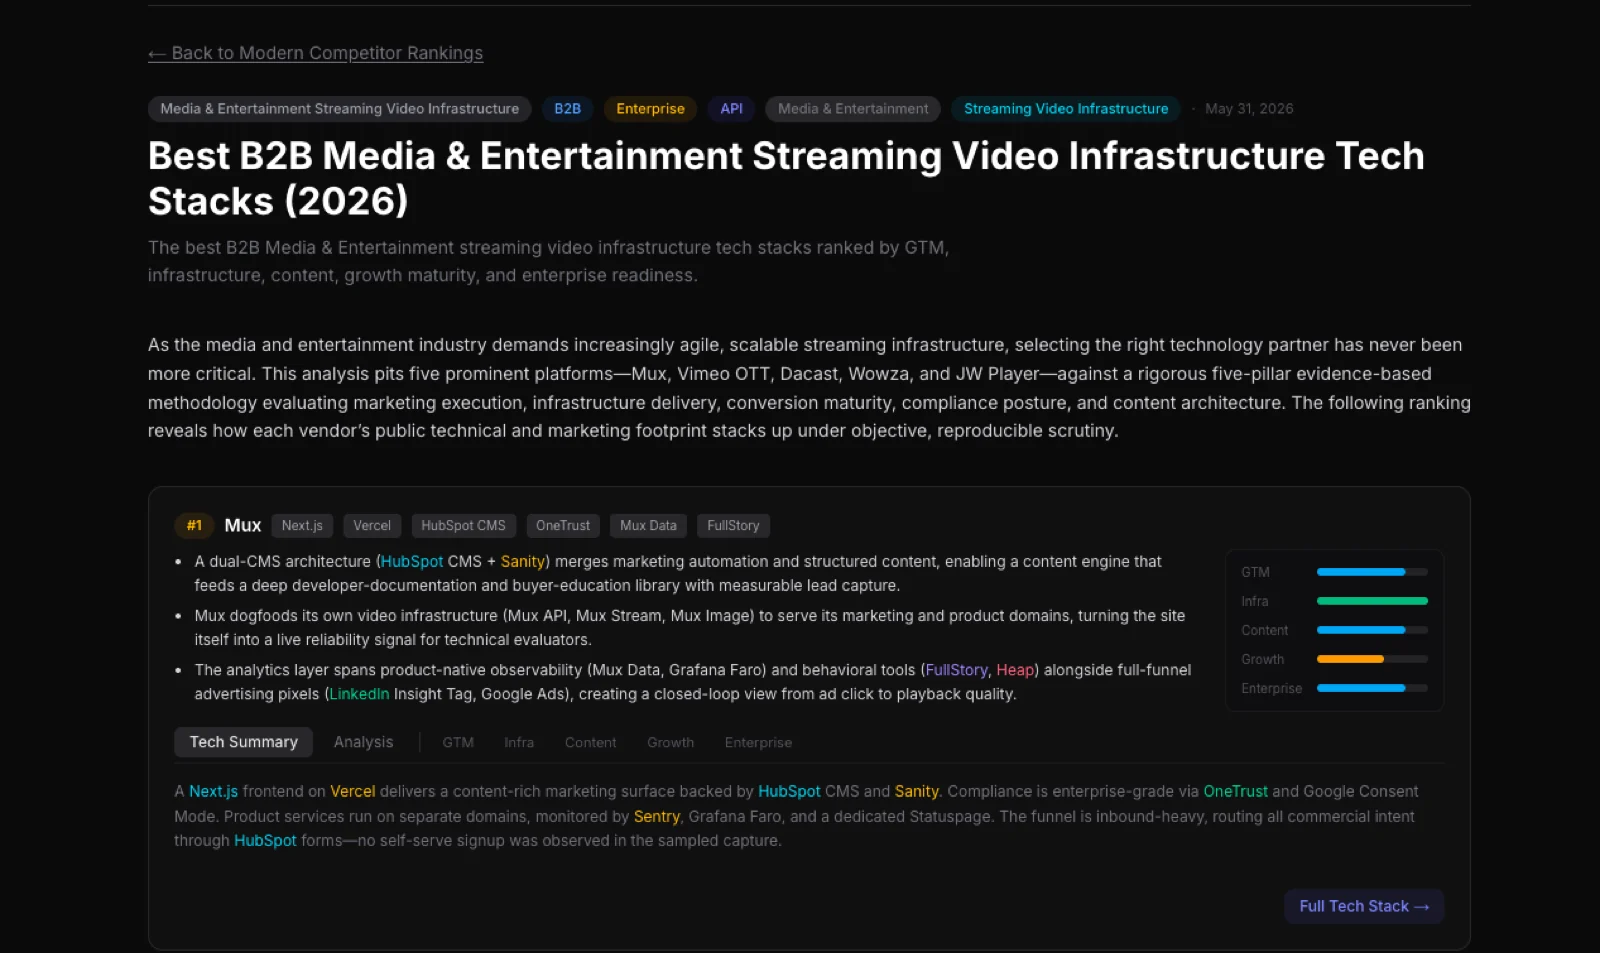Click the Streaming Video Infrastructure tag

coord(1066,109)
